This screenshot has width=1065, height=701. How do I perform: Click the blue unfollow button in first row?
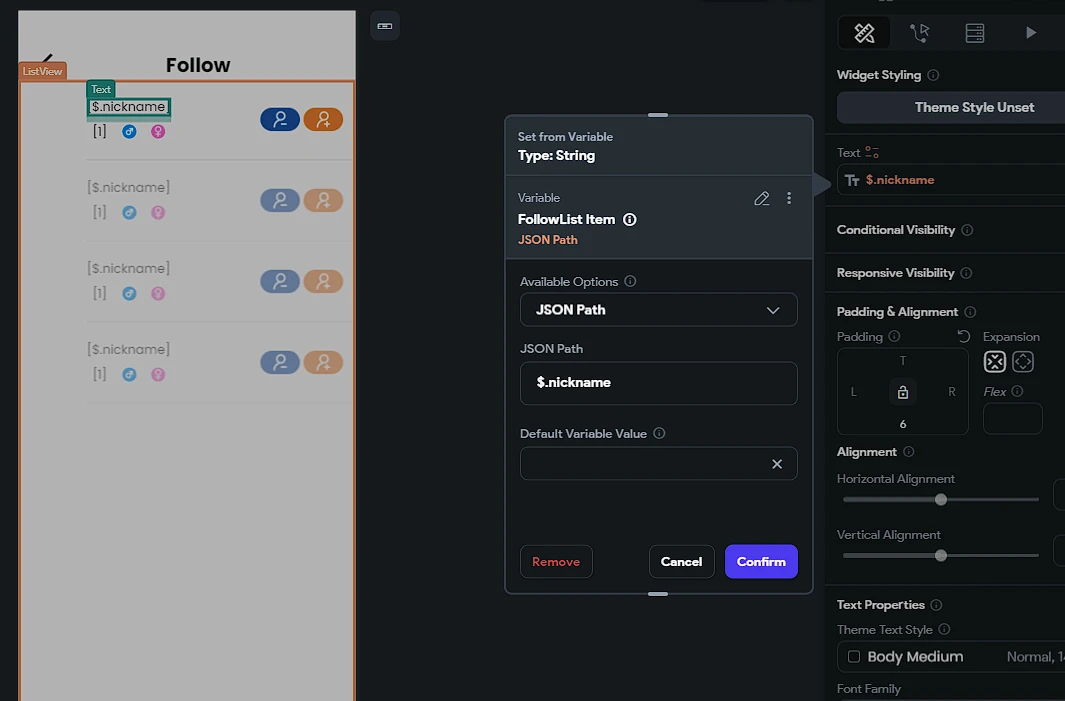280,120
